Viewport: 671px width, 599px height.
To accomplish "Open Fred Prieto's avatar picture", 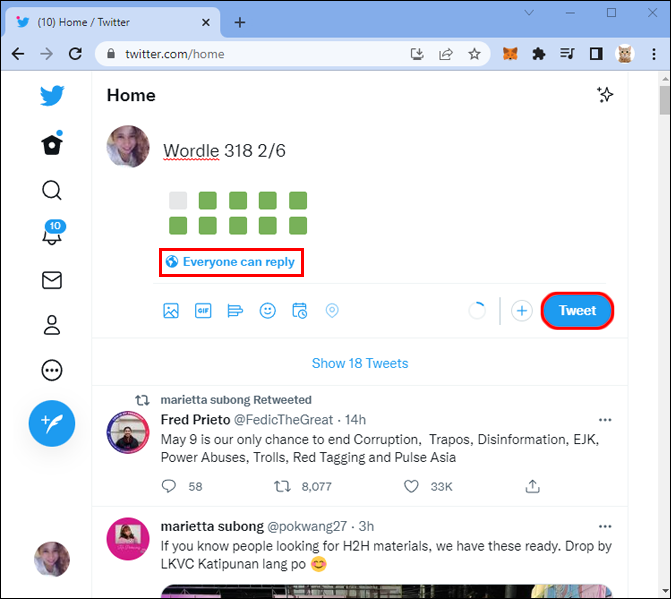I will click(x=128, y=432).
